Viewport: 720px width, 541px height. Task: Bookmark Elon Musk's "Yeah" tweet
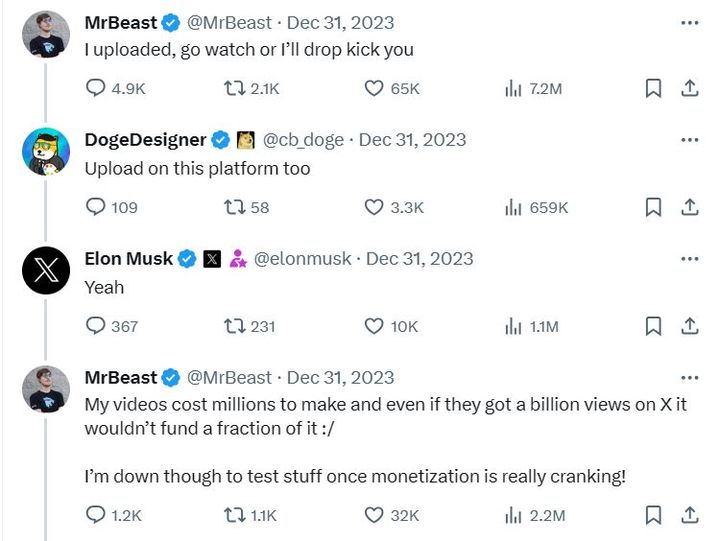click(653, 326)
